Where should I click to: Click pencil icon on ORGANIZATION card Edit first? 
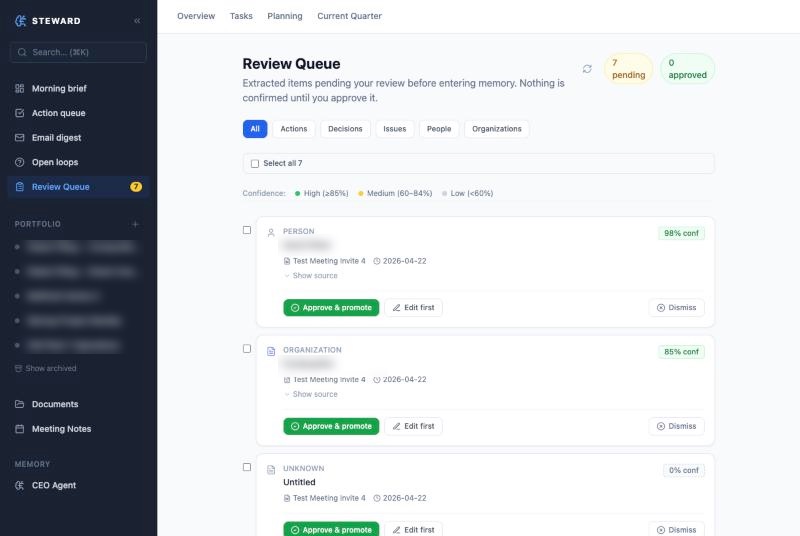pyautogui.click(x=396, y=426)
